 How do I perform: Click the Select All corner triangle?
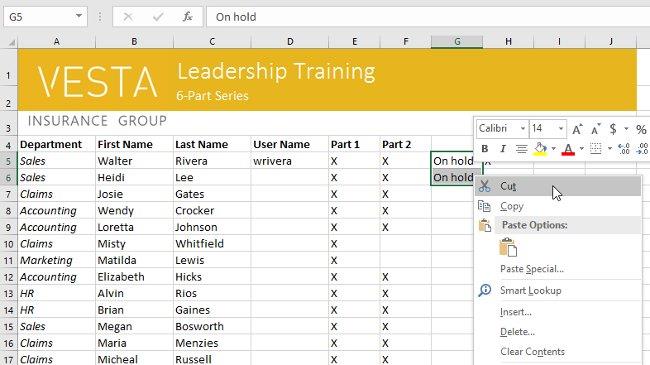pyautogui.click(x=12, y=42)
